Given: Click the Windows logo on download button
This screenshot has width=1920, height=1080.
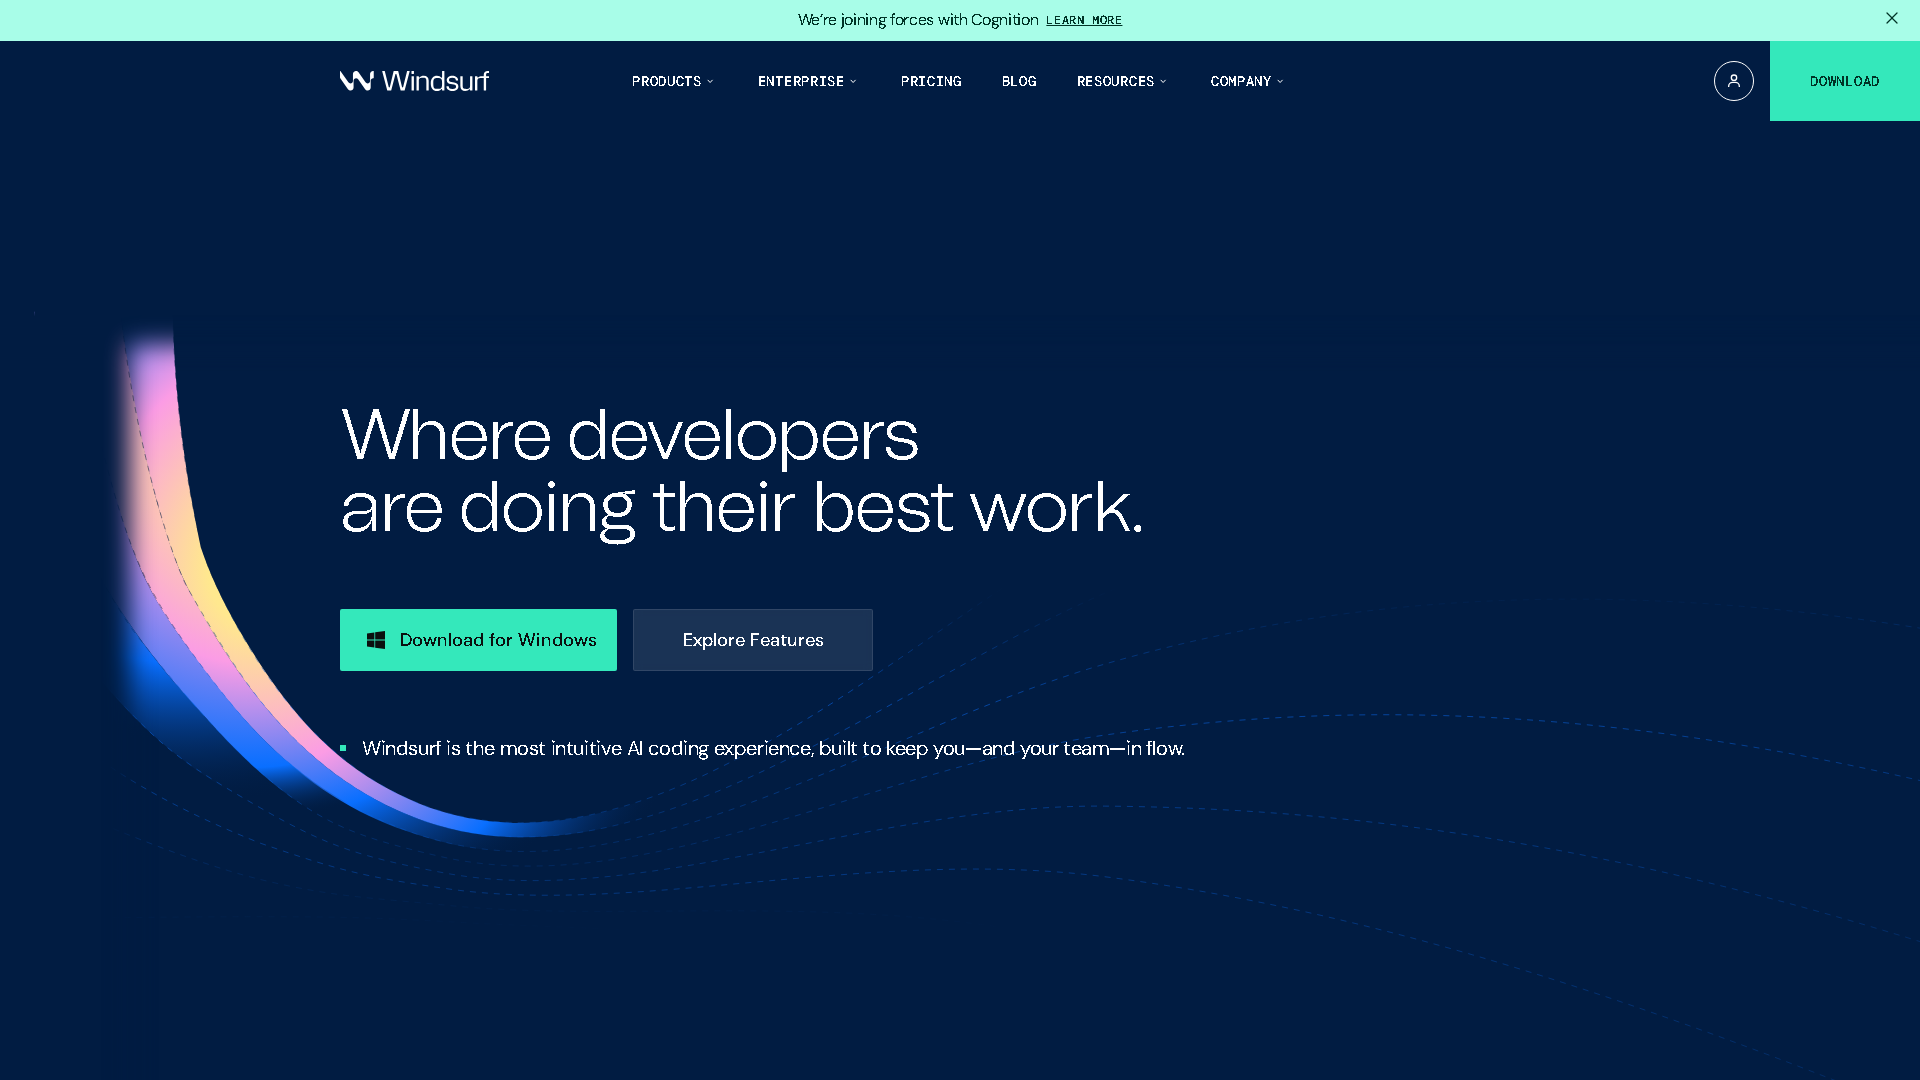Looking at the screenshot, I should [377, 639].
